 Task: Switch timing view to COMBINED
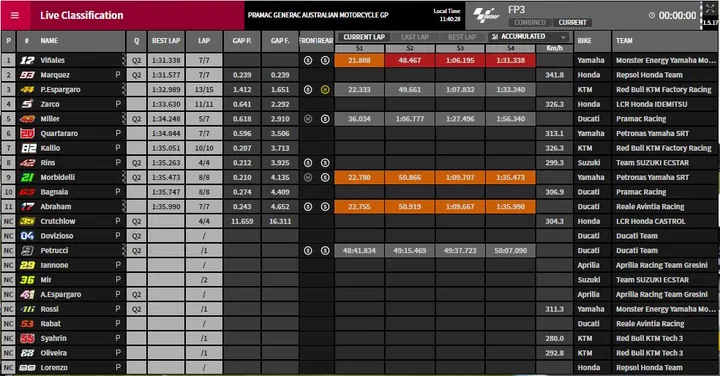tap(530, 22)
